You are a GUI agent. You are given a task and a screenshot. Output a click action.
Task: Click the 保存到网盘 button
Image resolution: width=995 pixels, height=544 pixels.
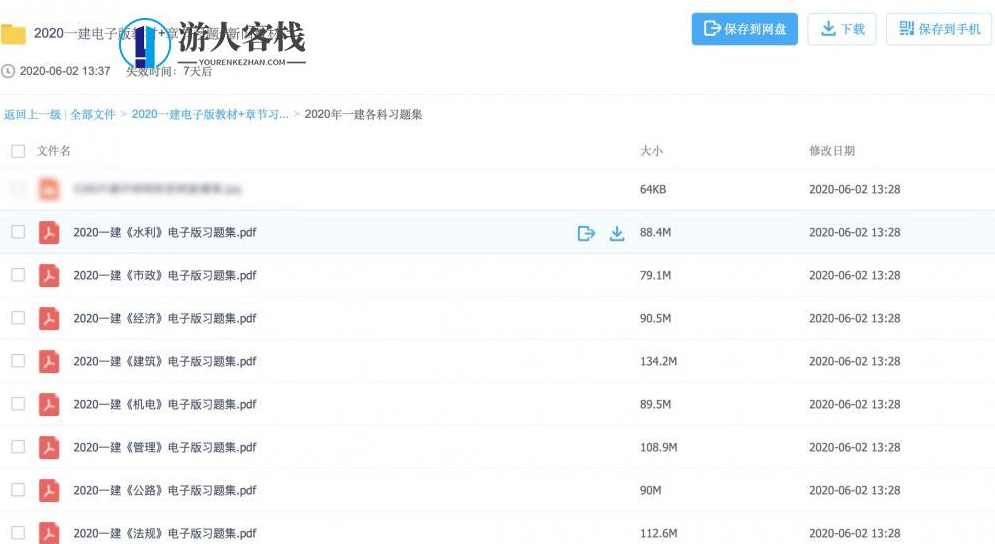point(744,29)
